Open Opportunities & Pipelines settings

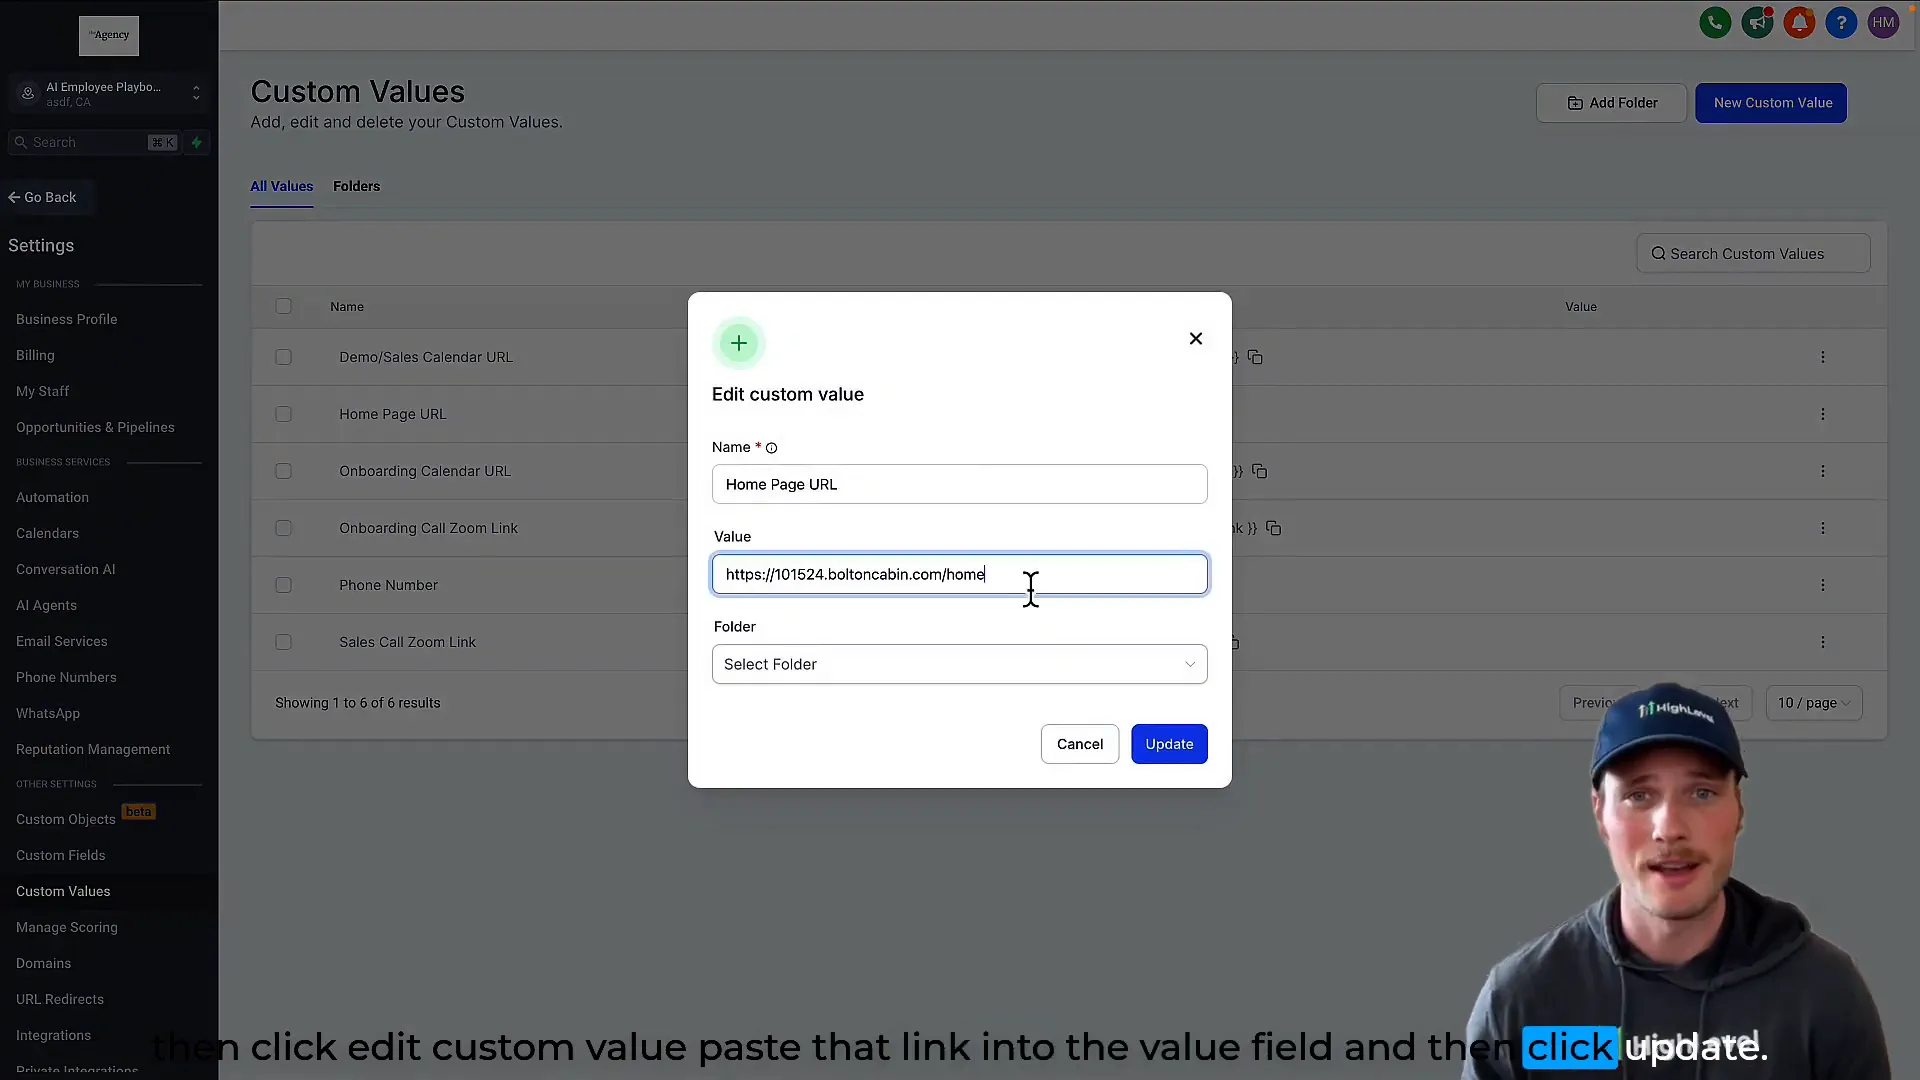tap(95, 427)
